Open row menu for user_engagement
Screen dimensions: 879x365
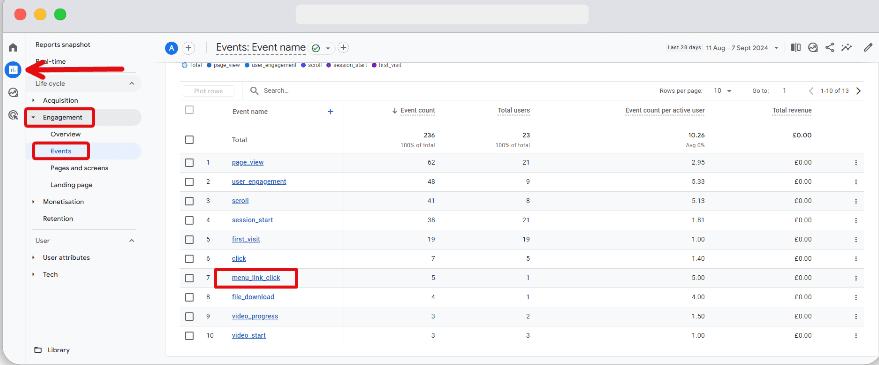click(855, 182)
